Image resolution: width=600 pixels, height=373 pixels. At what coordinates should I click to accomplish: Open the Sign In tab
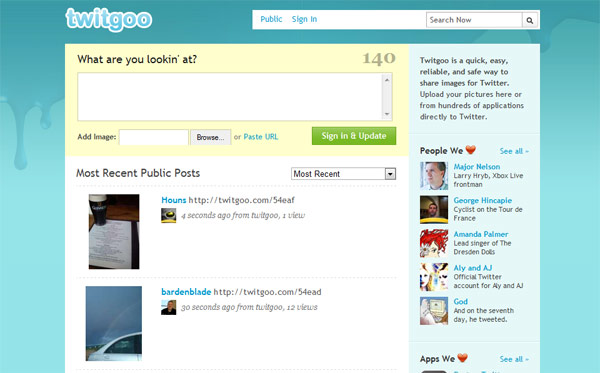point(304,19)
